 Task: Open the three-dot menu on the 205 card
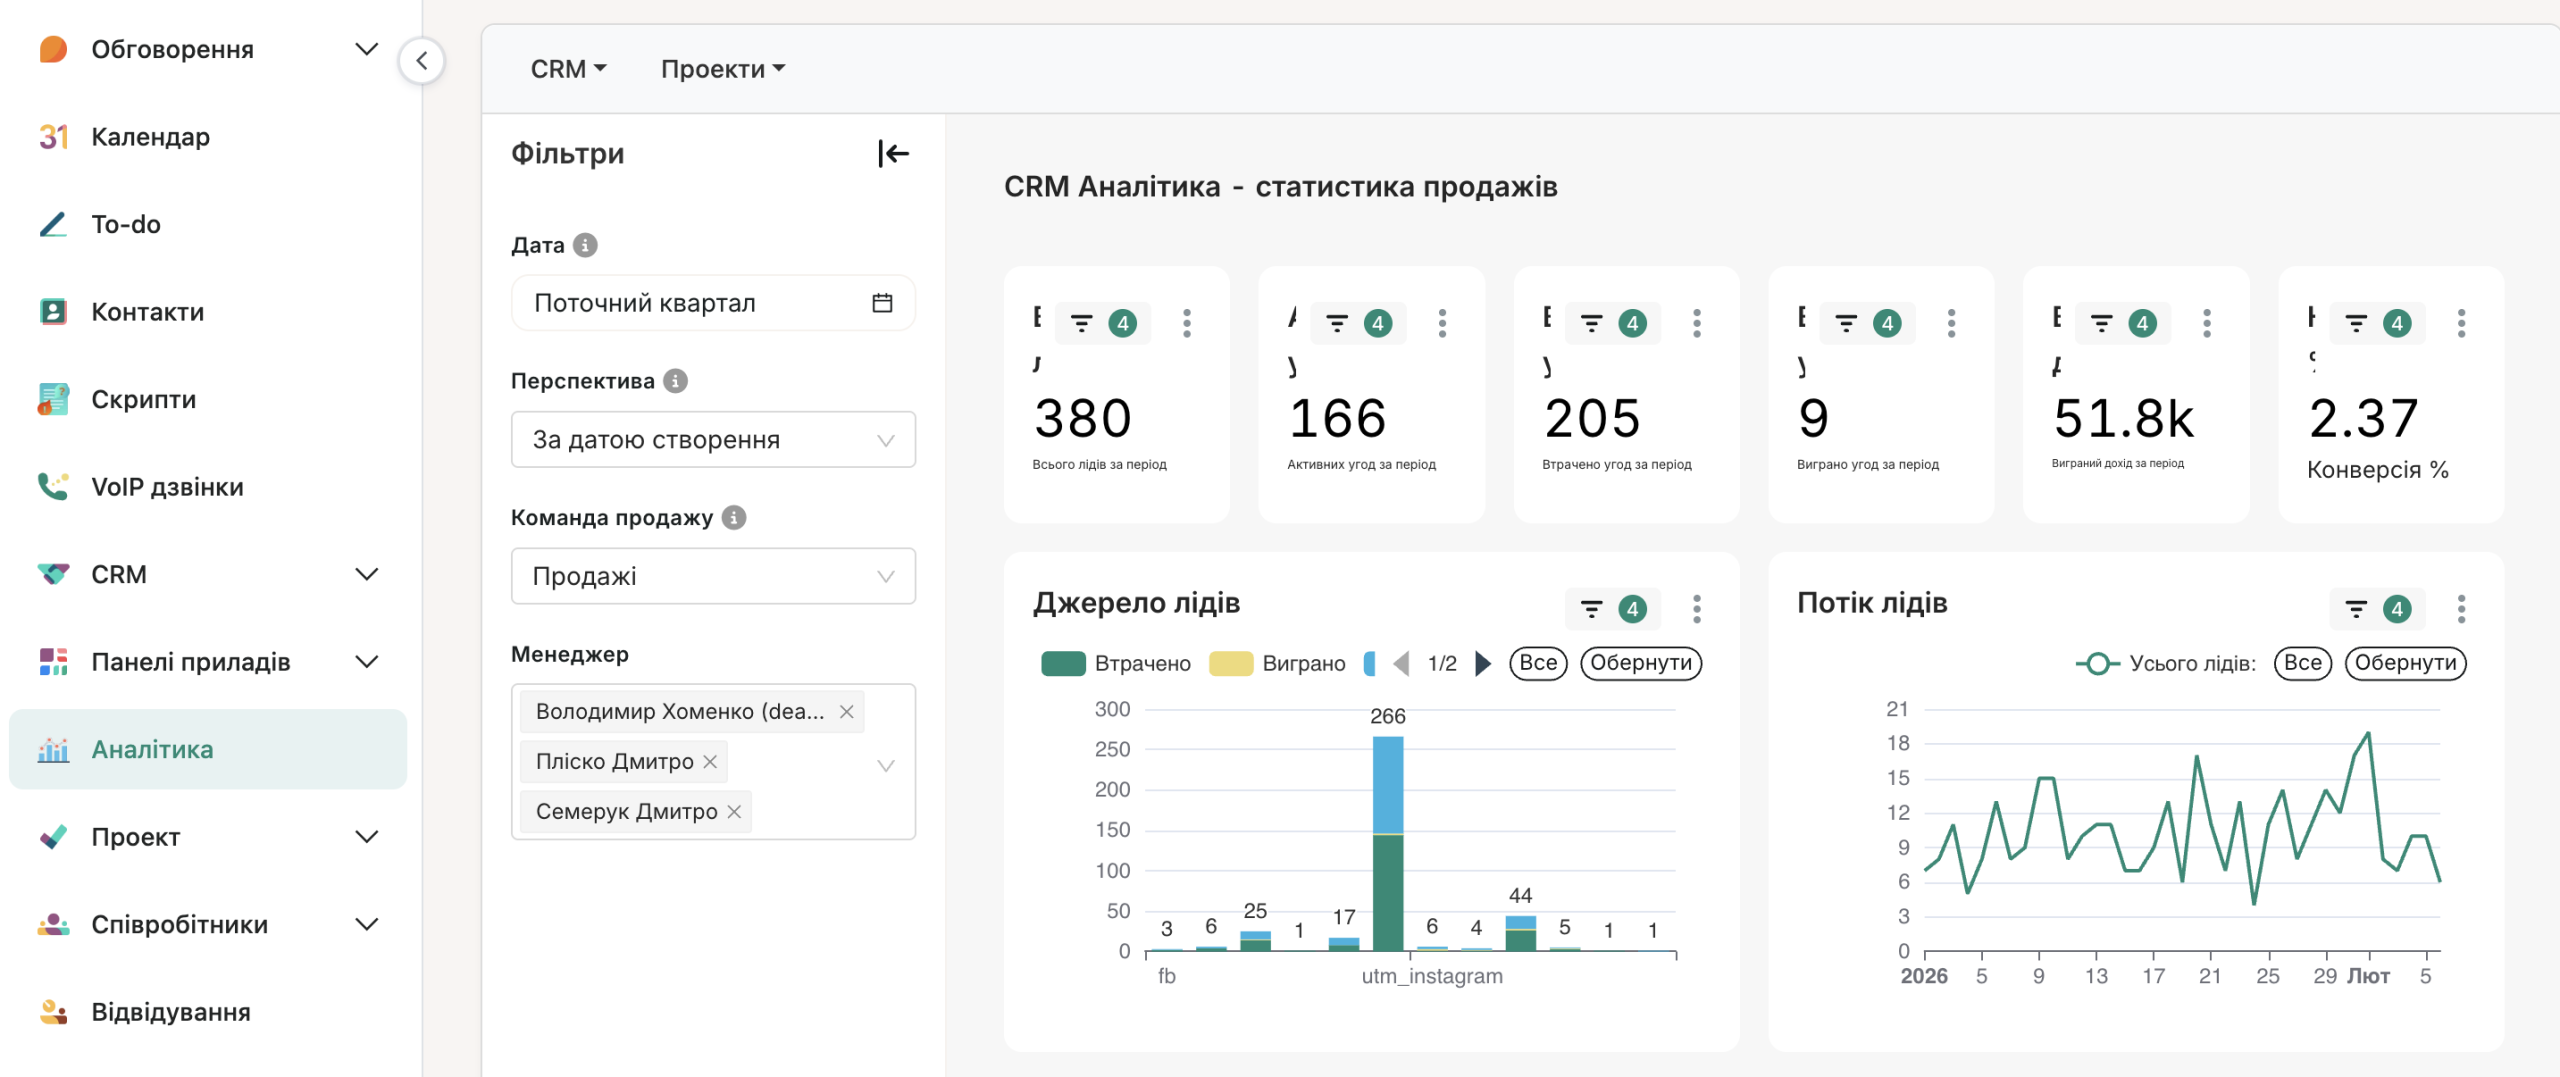(1697, 323)
